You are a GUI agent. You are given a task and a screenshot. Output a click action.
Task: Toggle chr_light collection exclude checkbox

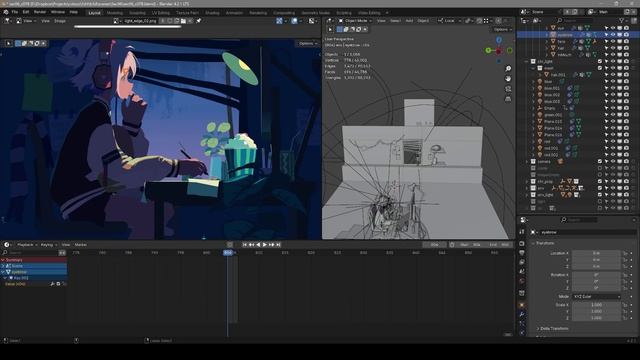[x=600, y=61]
